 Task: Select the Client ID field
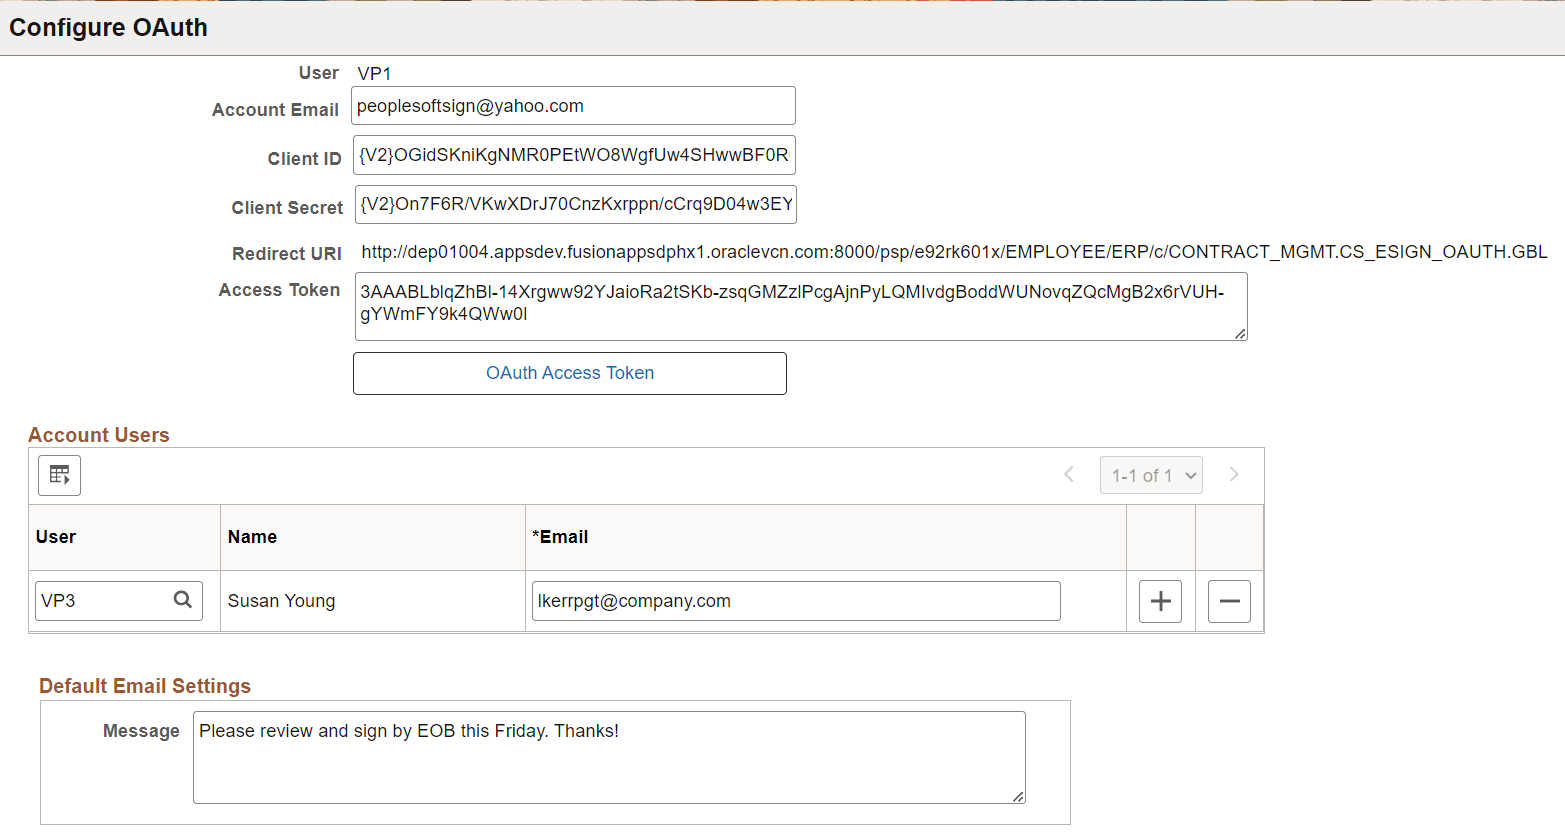(x=573, y=155)
